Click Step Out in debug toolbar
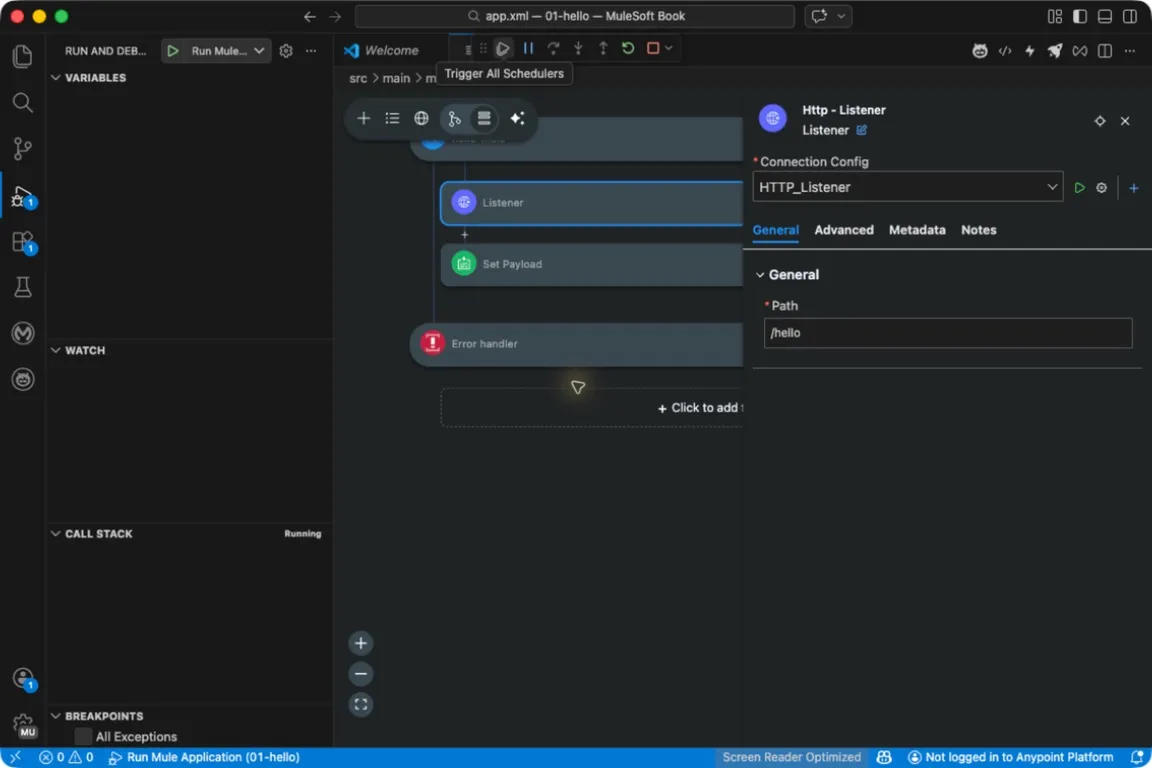 (603, 49)
